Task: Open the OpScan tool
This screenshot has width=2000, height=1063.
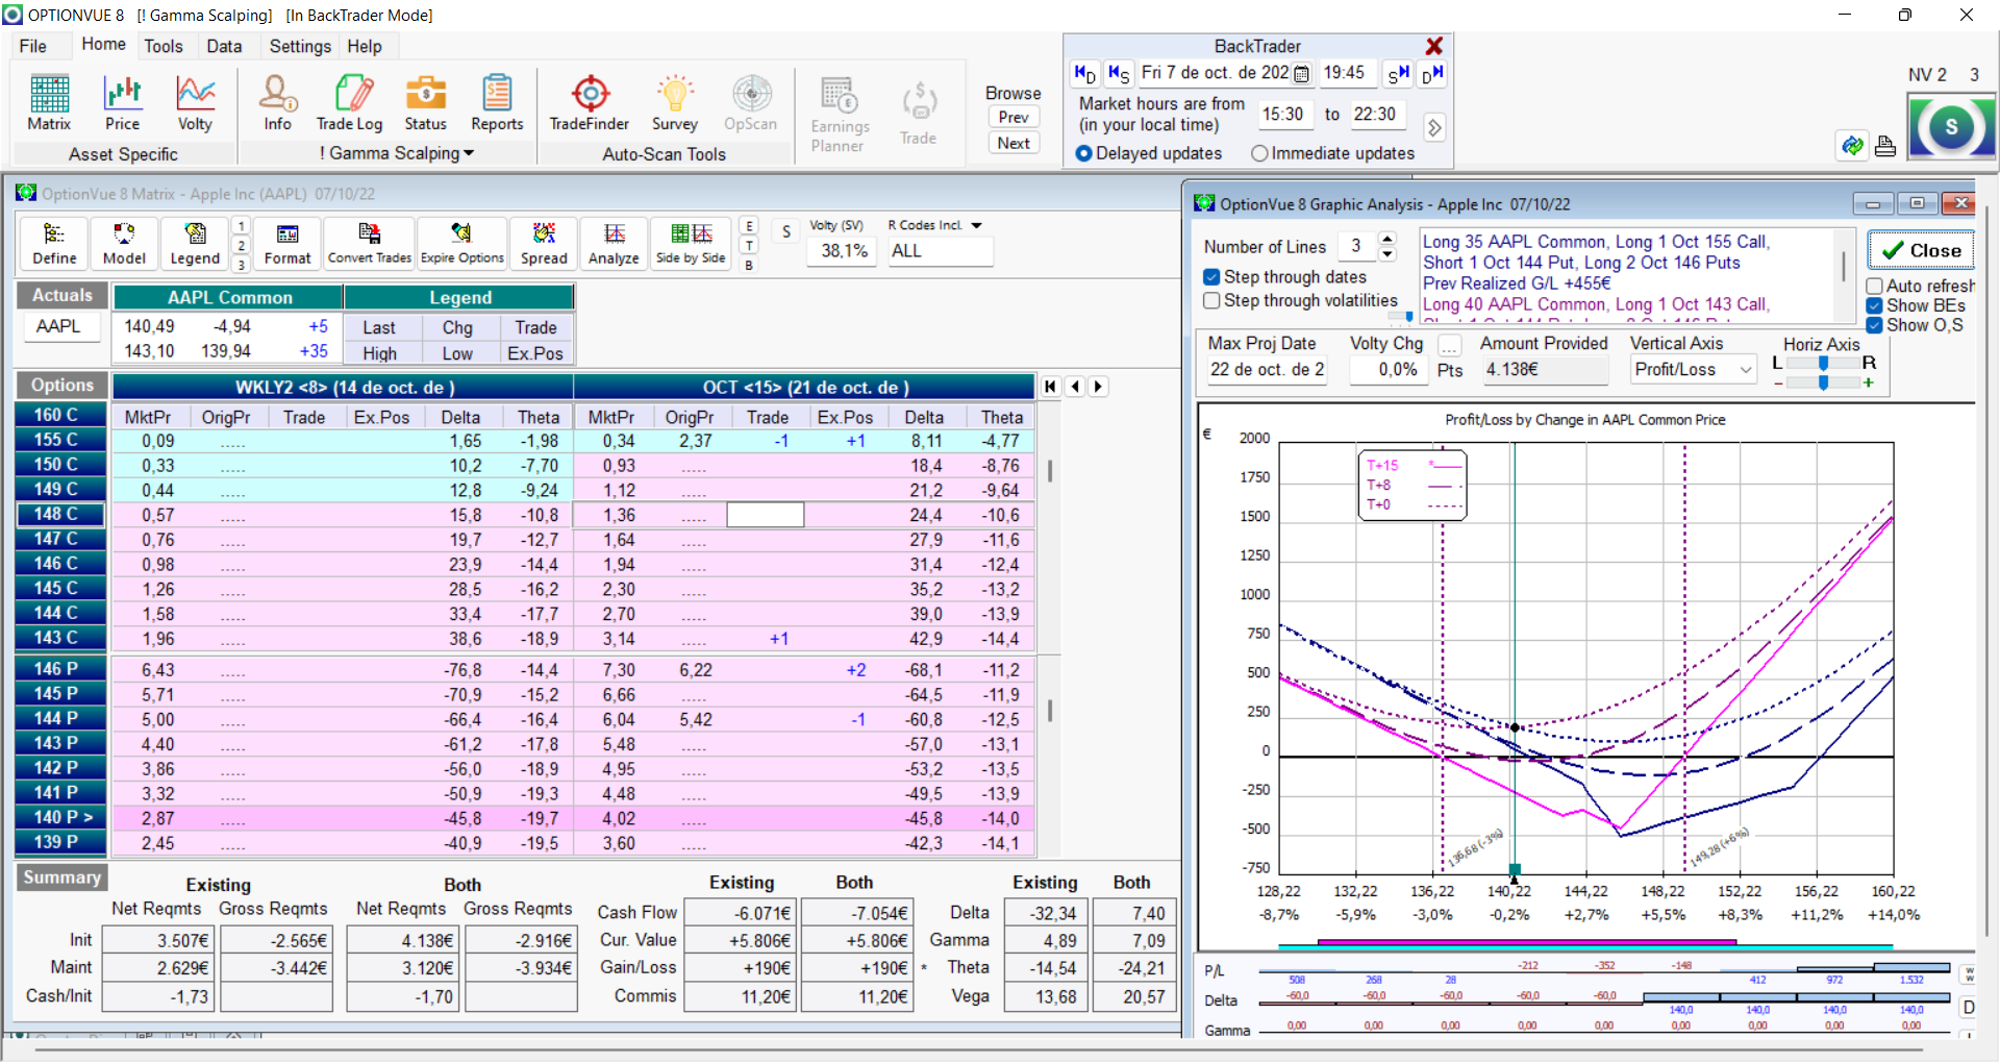Action: pyautogui.click(x=750, y=103)
